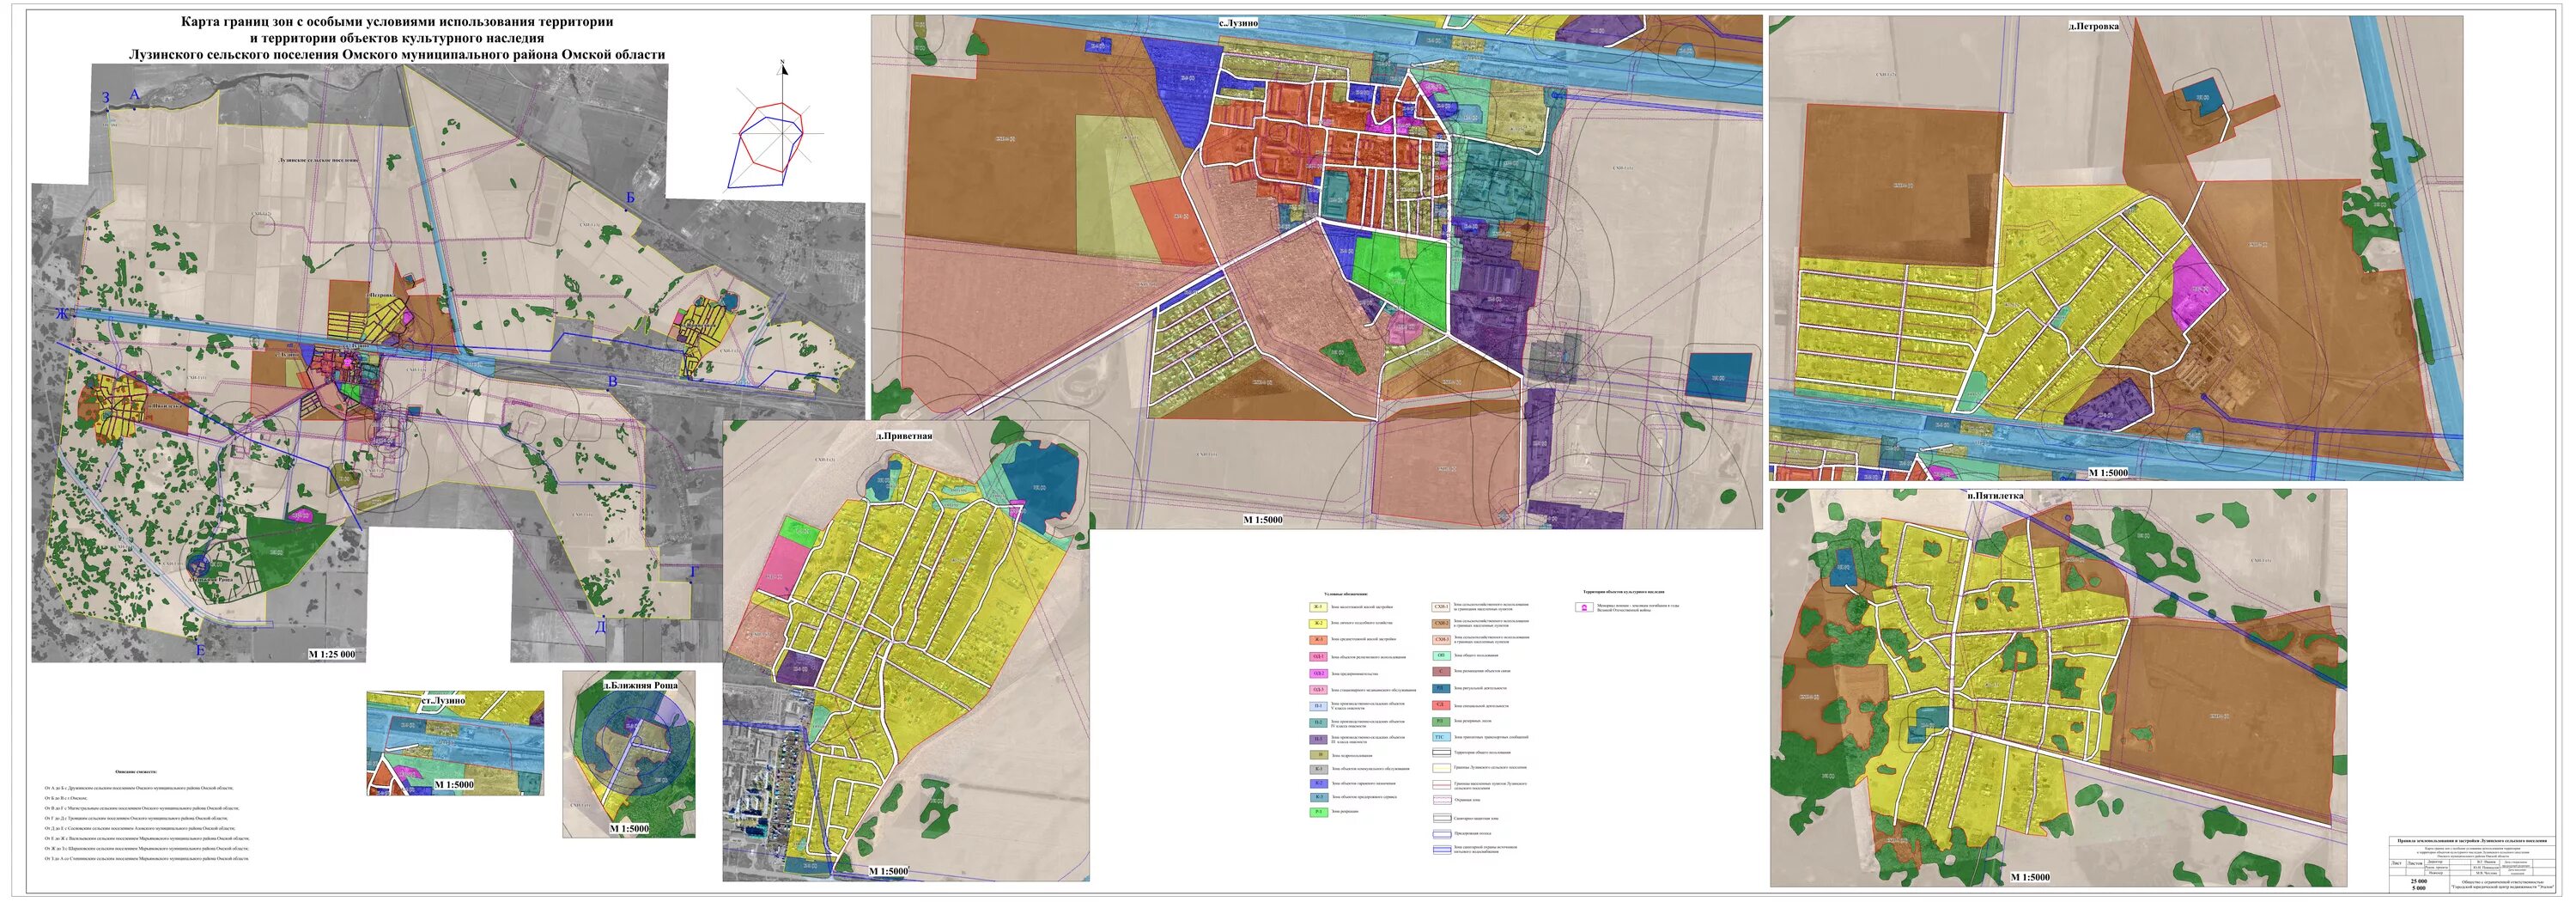The image size is (2576, 902).
Task: Click boundary point letter 'Е' on overview map
Action: (x=200, y=651)
